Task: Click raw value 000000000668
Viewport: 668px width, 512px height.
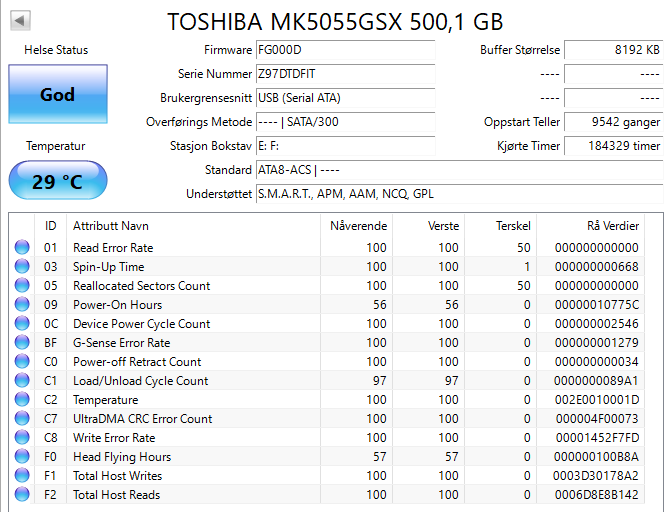Action: click(x=596, y=267)
